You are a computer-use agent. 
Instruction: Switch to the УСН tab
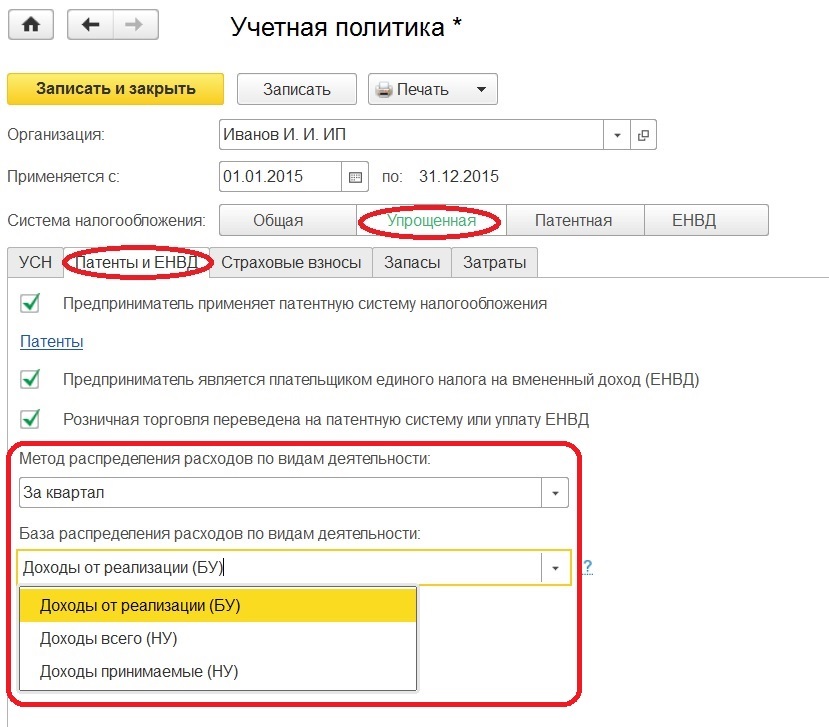[x=35, y=262]
